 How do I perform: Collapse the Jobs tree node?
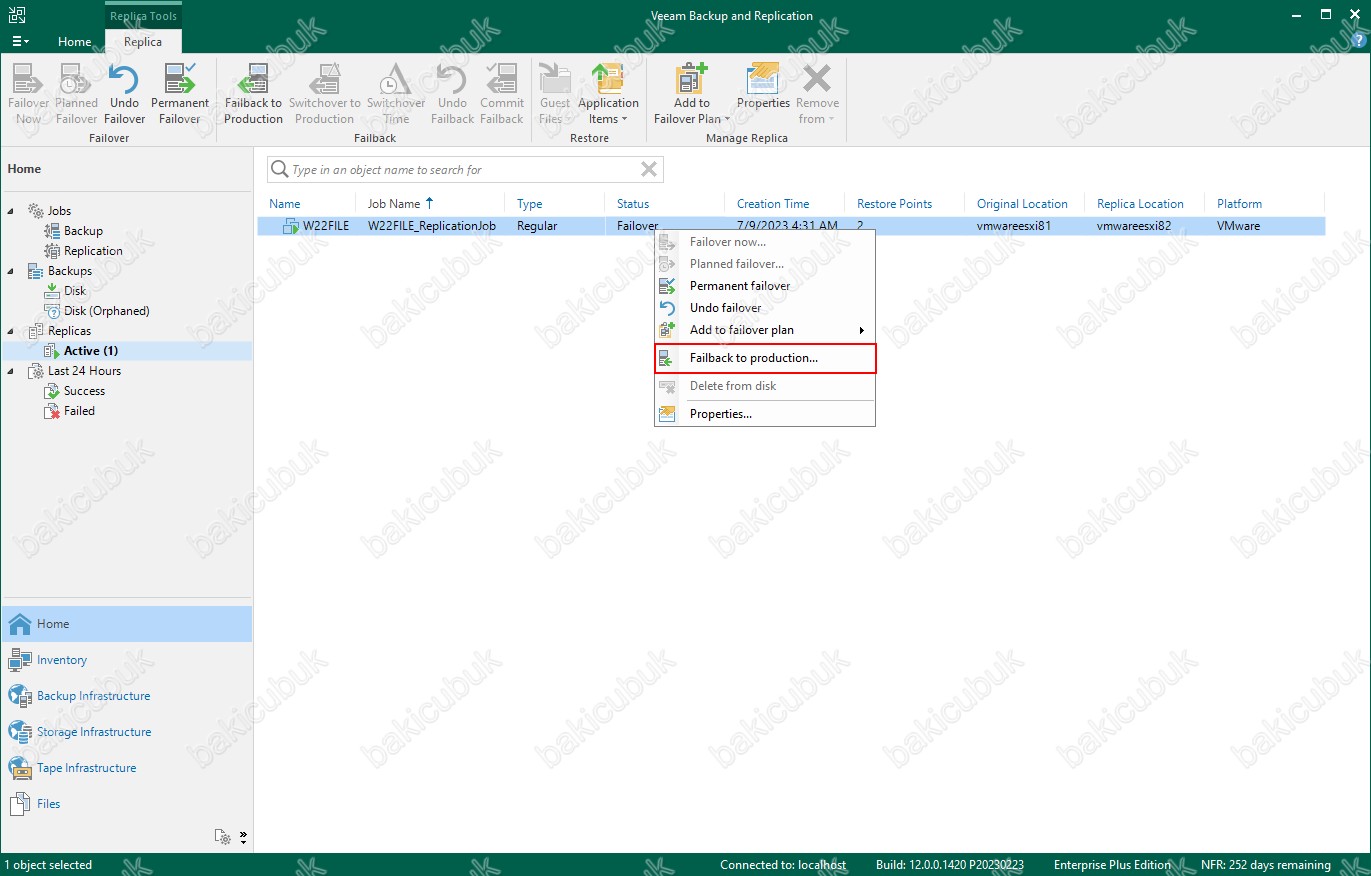[x=11, y=211]
